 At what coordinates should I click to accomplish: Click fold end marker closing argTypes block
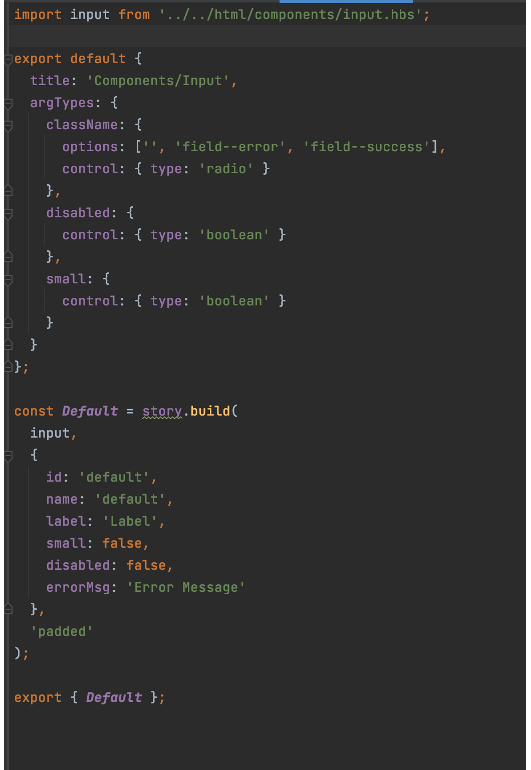coord(8,345)
